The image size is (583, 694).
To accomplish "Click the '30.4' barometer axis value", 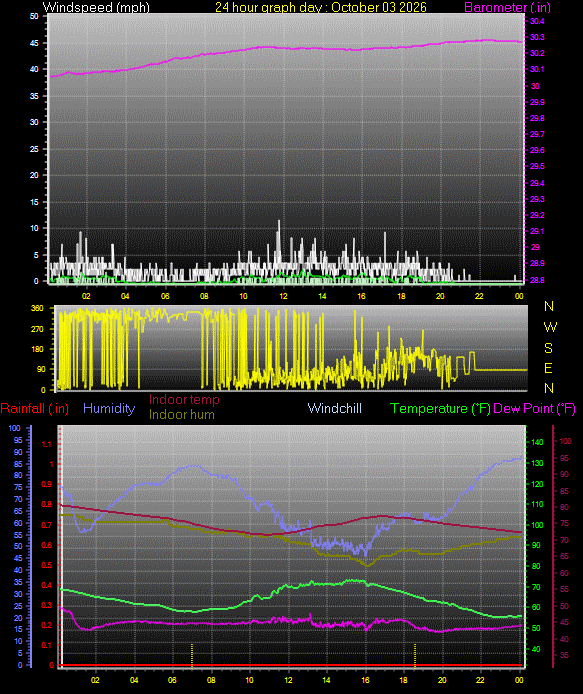I will click(x=537, y=21).
